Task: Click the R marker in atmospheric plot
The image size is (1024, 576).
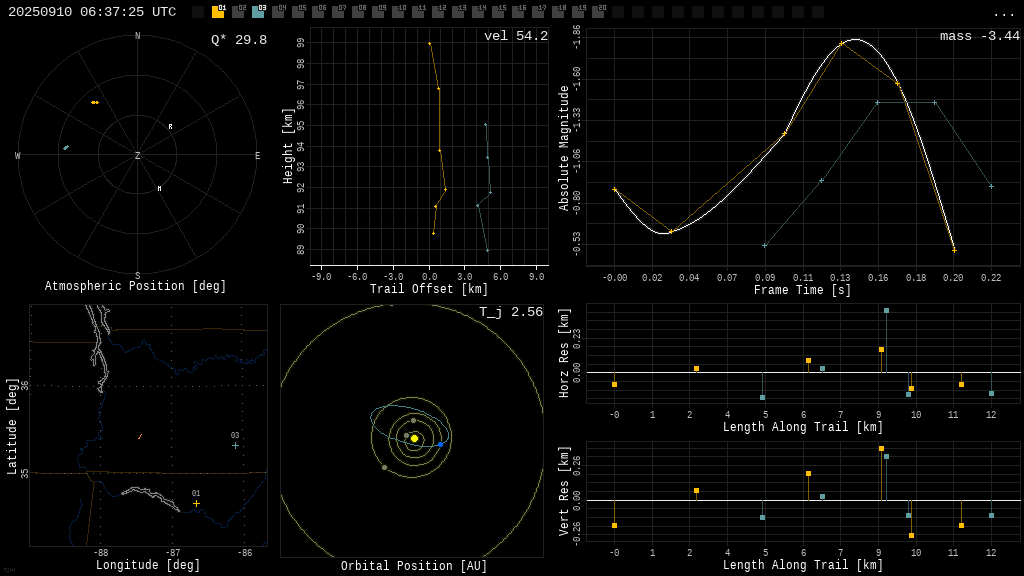Action: (x=170, y=127)
